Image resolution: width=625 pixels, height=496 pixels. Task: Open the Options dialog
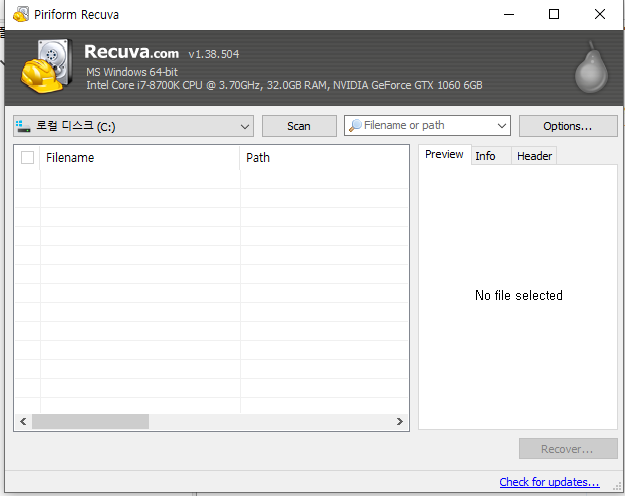(x=568, y=126)
